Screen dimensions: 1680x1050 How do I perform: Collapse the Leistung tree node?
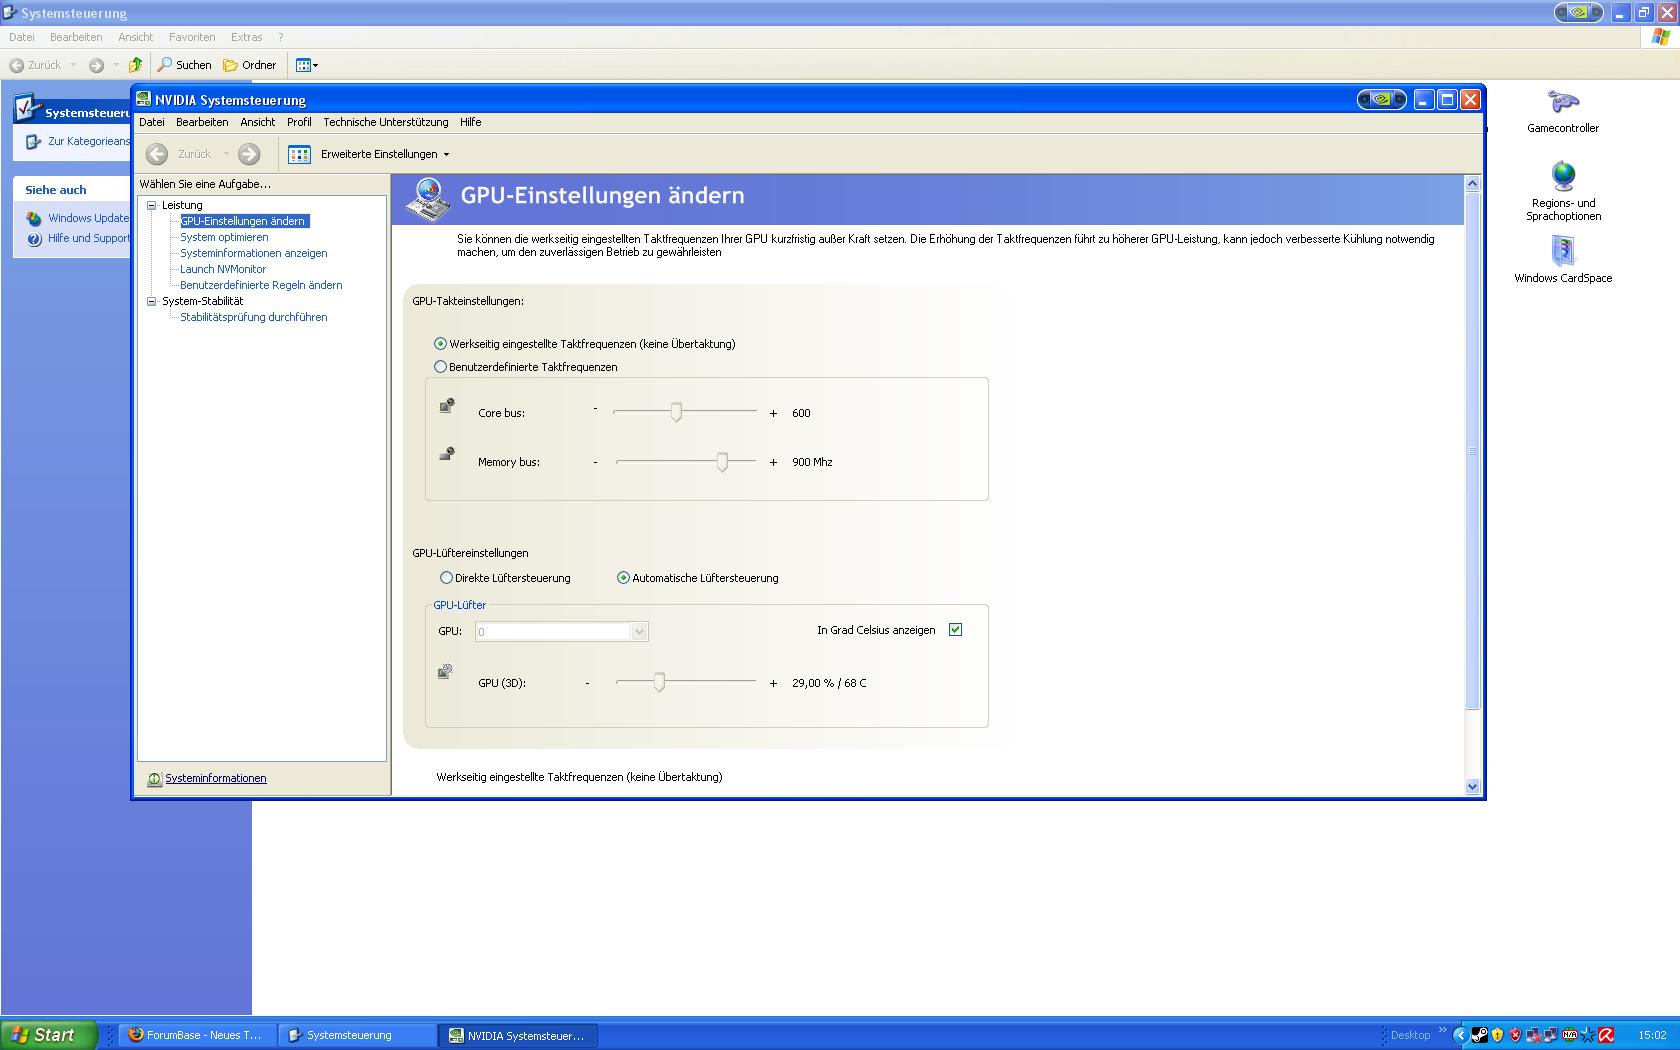coord(152,205)
